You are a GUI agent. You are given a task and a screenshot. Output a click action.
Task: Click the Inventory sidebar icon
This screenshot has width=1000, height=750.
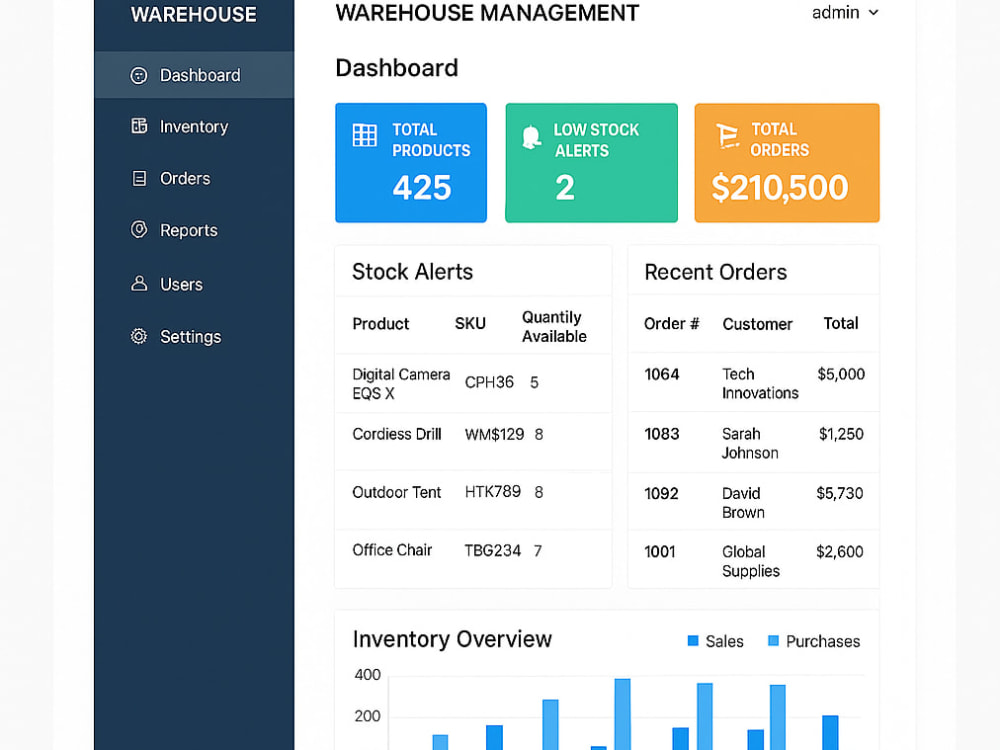[139, 126]
